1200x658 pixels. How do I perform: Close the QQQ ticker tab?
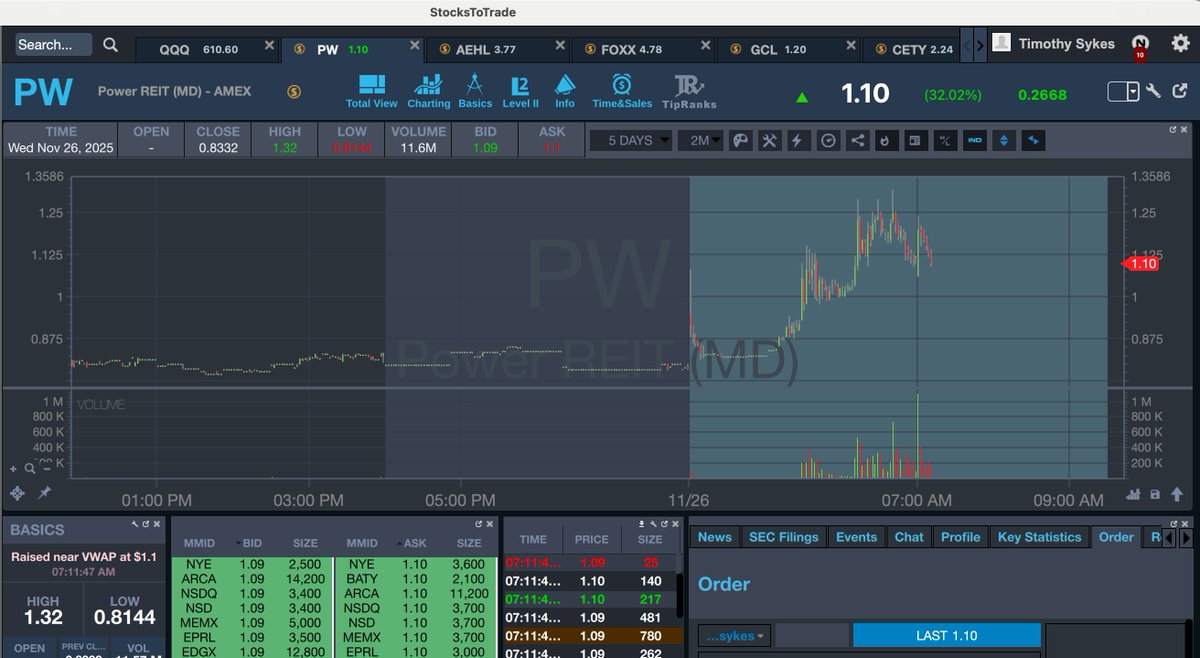[268, 46]
